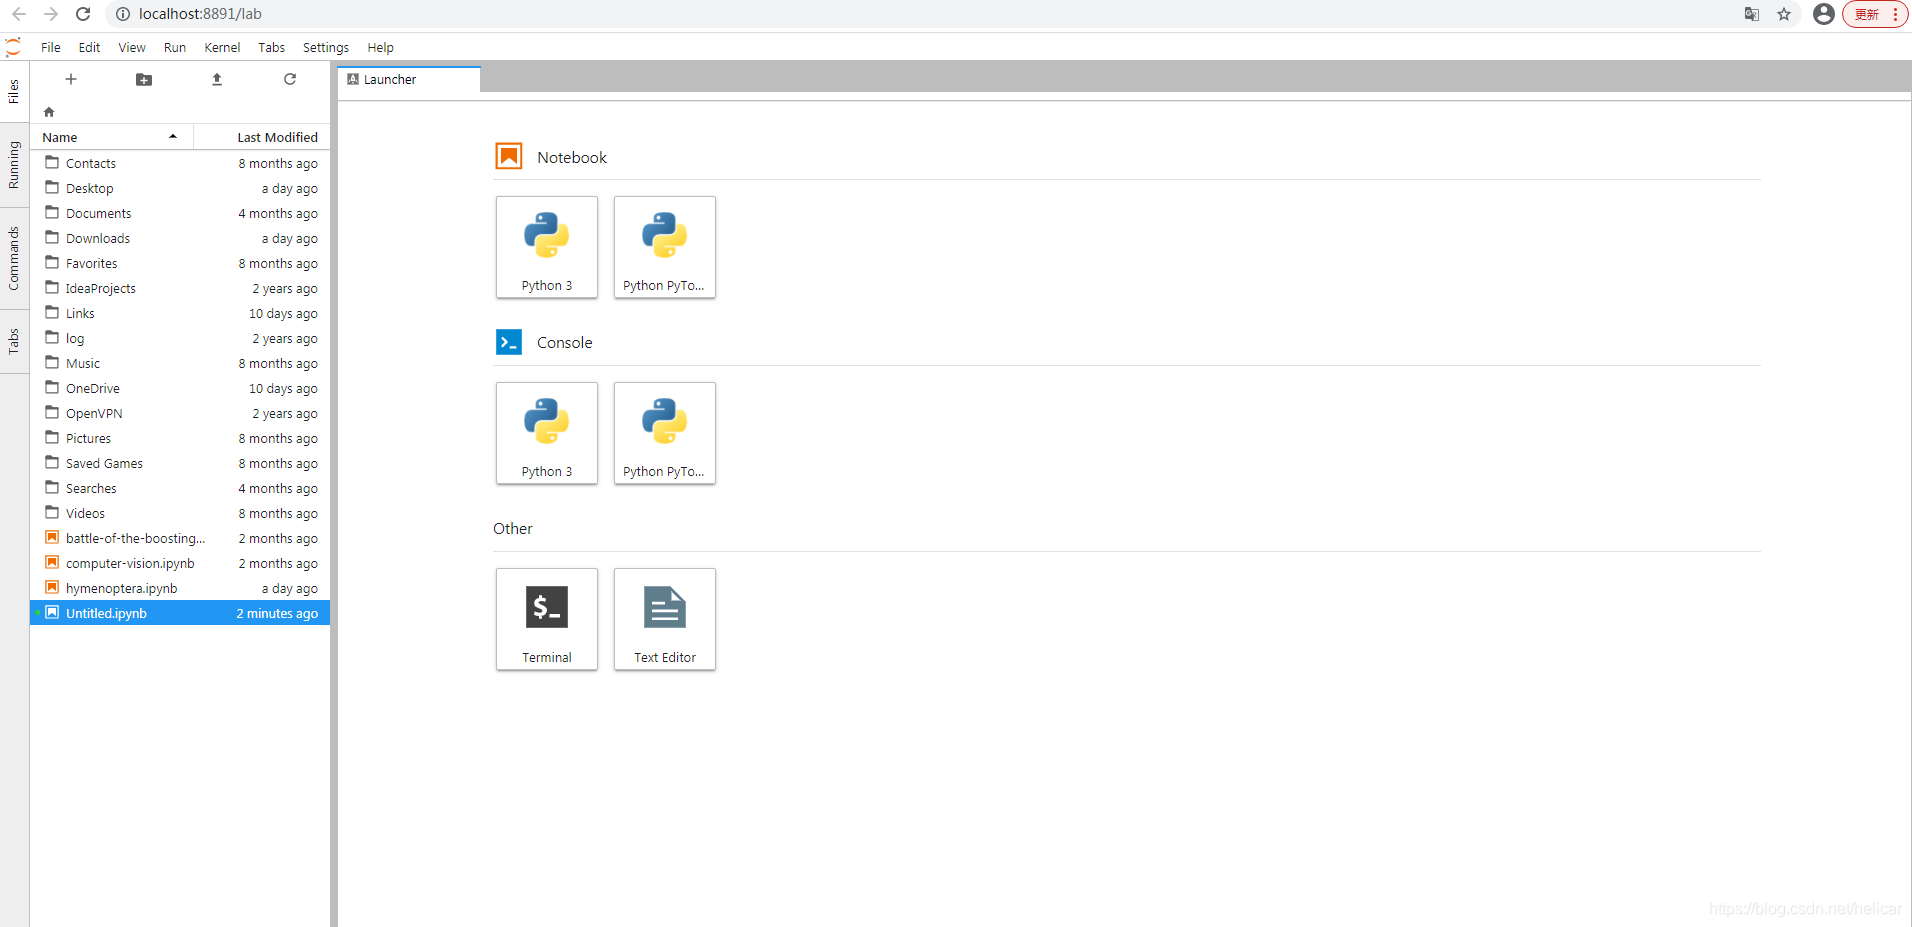Bookmark this page with the star icon

1784,14
